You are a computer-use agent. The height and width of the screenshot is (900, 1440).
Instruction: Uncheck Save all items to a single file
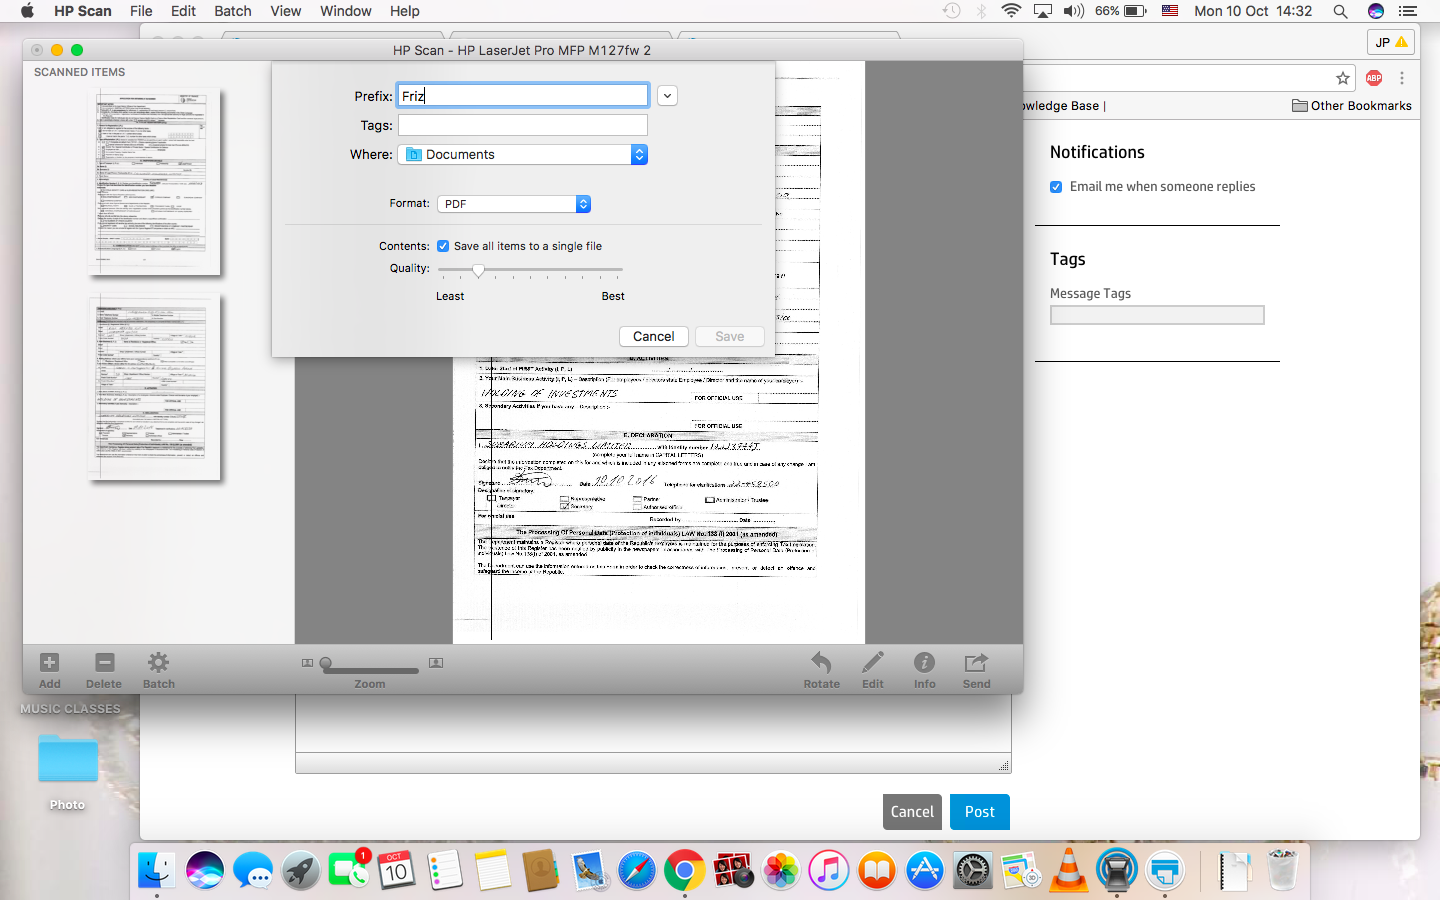442,246
